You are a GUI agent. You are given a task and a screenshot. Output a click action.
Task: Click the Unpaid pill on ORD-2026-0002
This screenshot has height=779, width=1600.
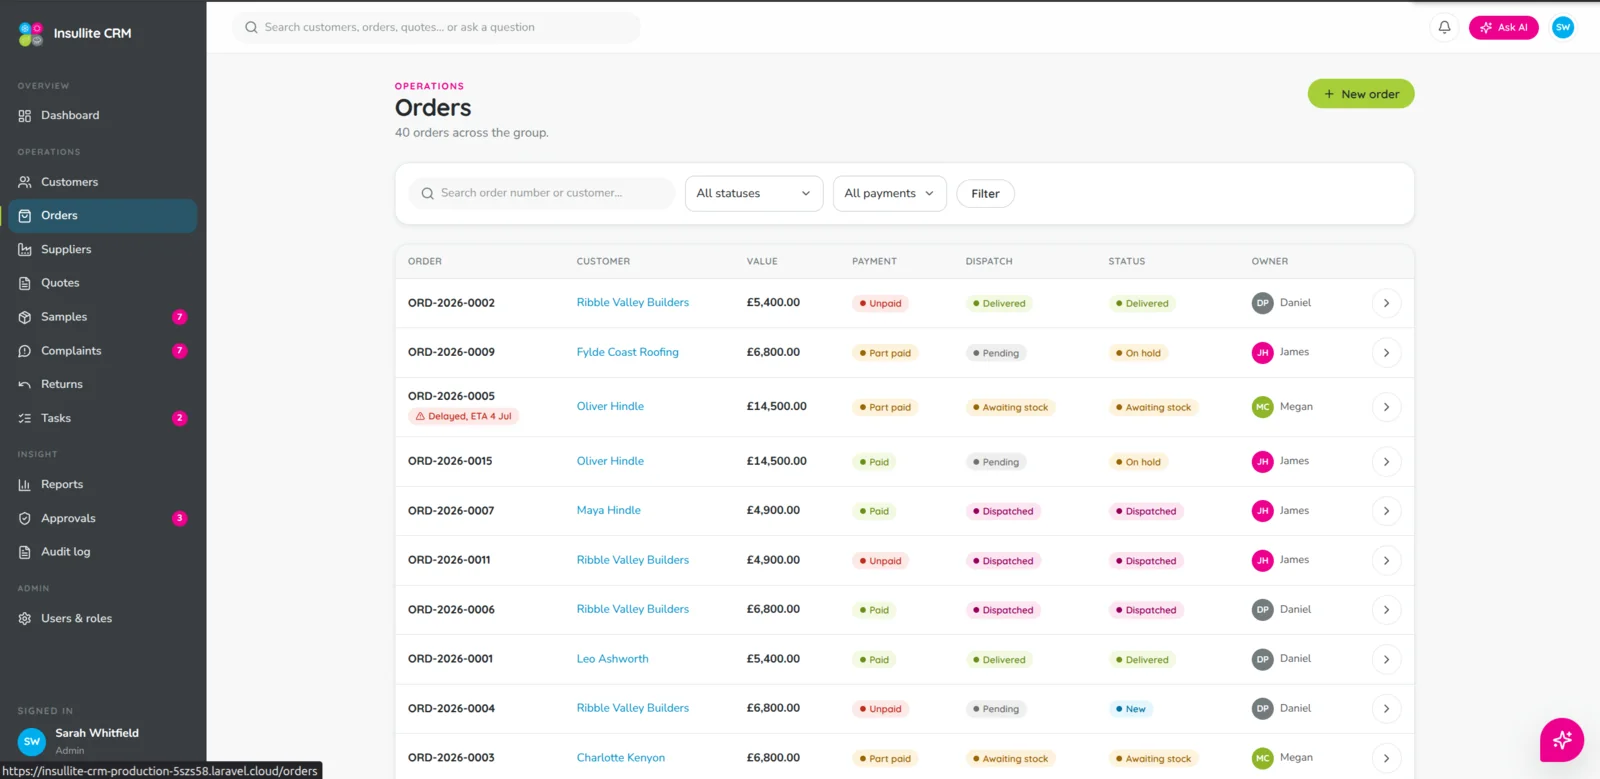click(880, 303)
